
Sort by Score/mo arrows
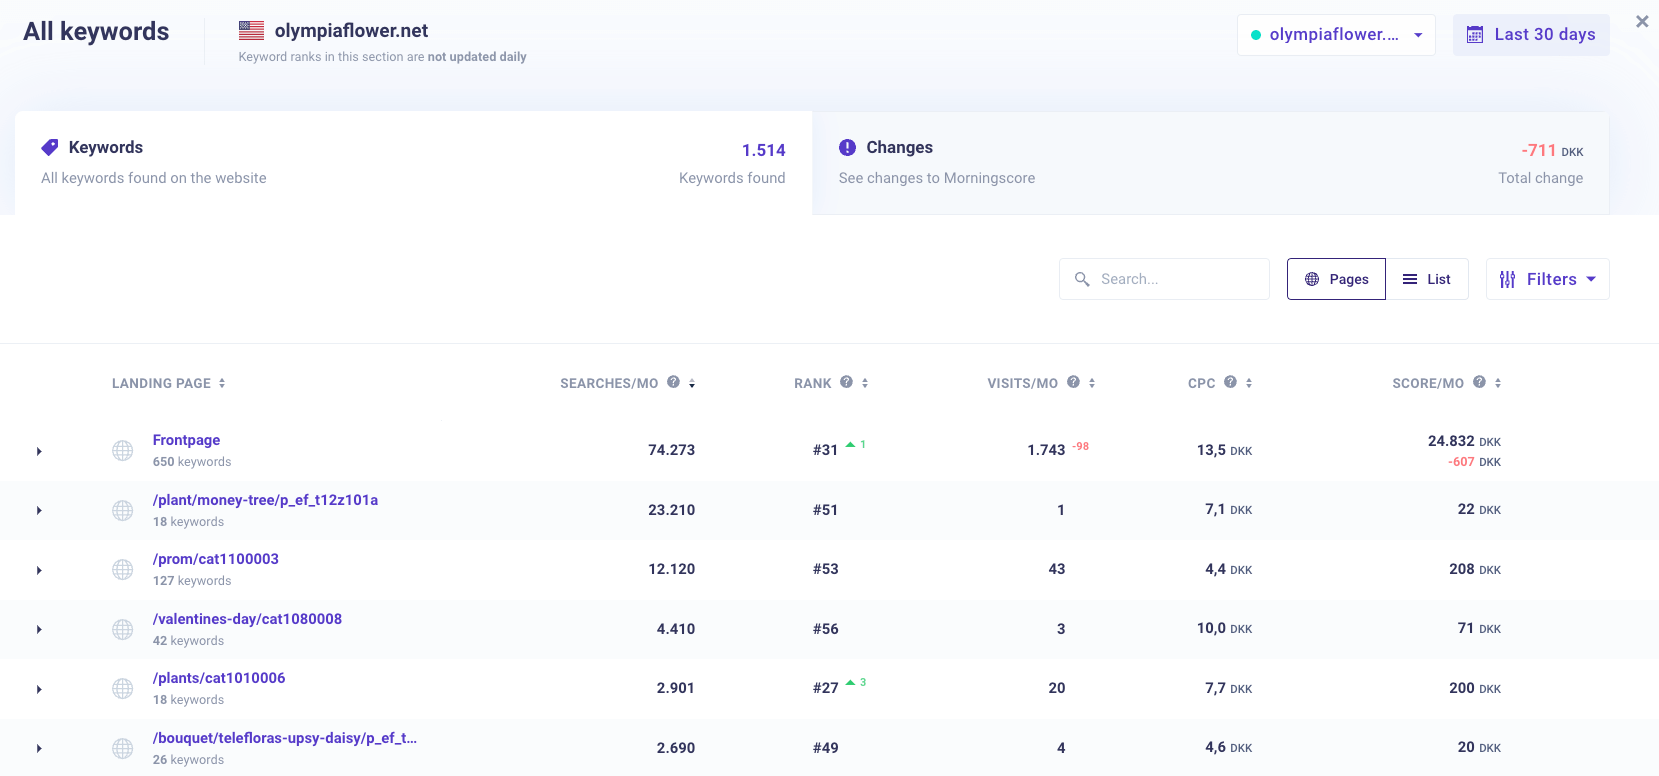point(1498,383)
